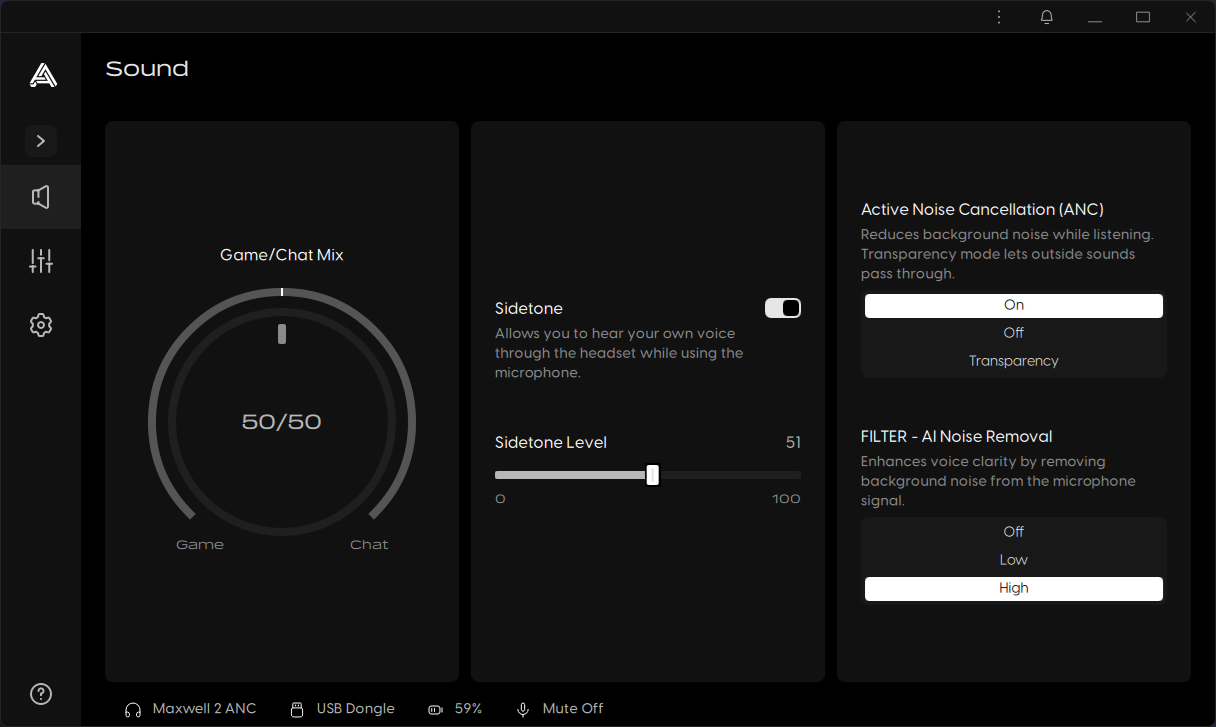Select ANC On option

1014,305
